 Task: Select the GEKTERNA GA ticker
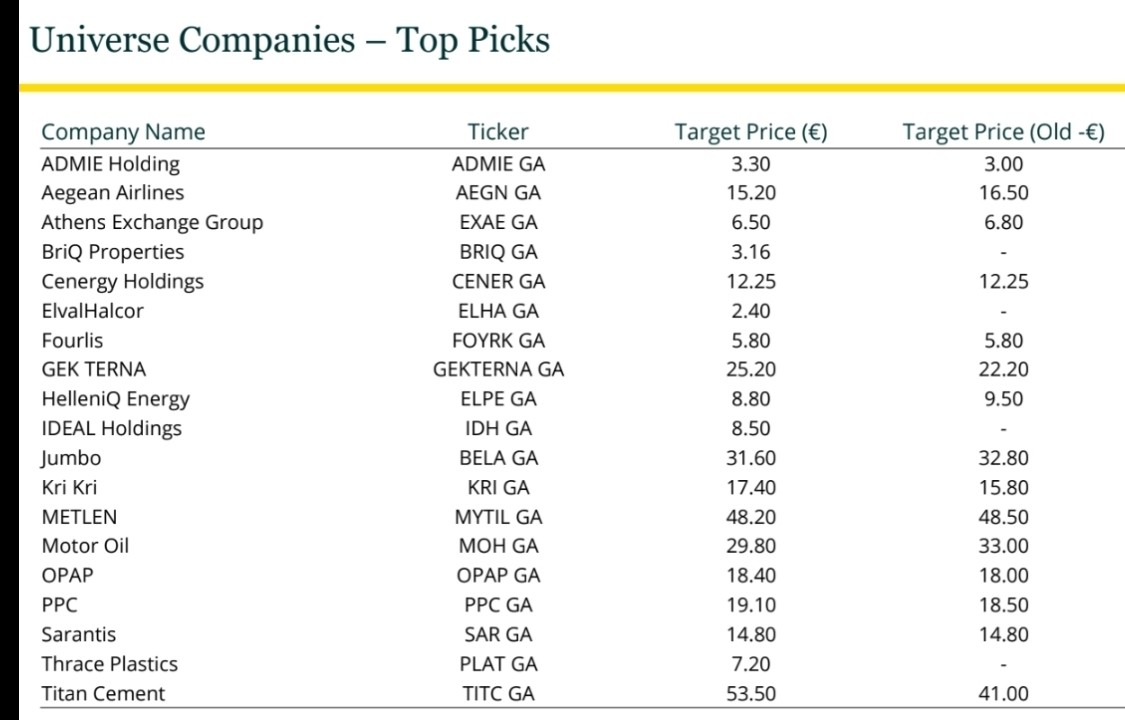tap(498, 370)
